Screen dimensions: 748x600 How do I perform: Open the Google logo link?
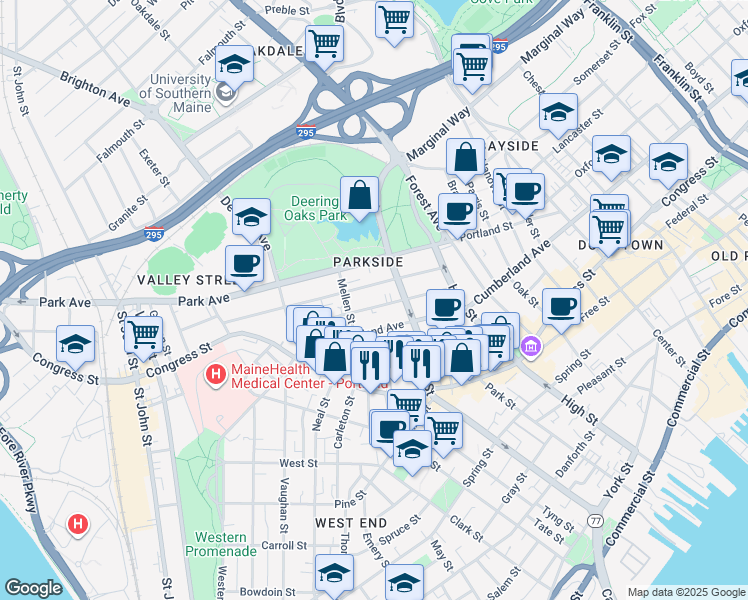[33, 588]
